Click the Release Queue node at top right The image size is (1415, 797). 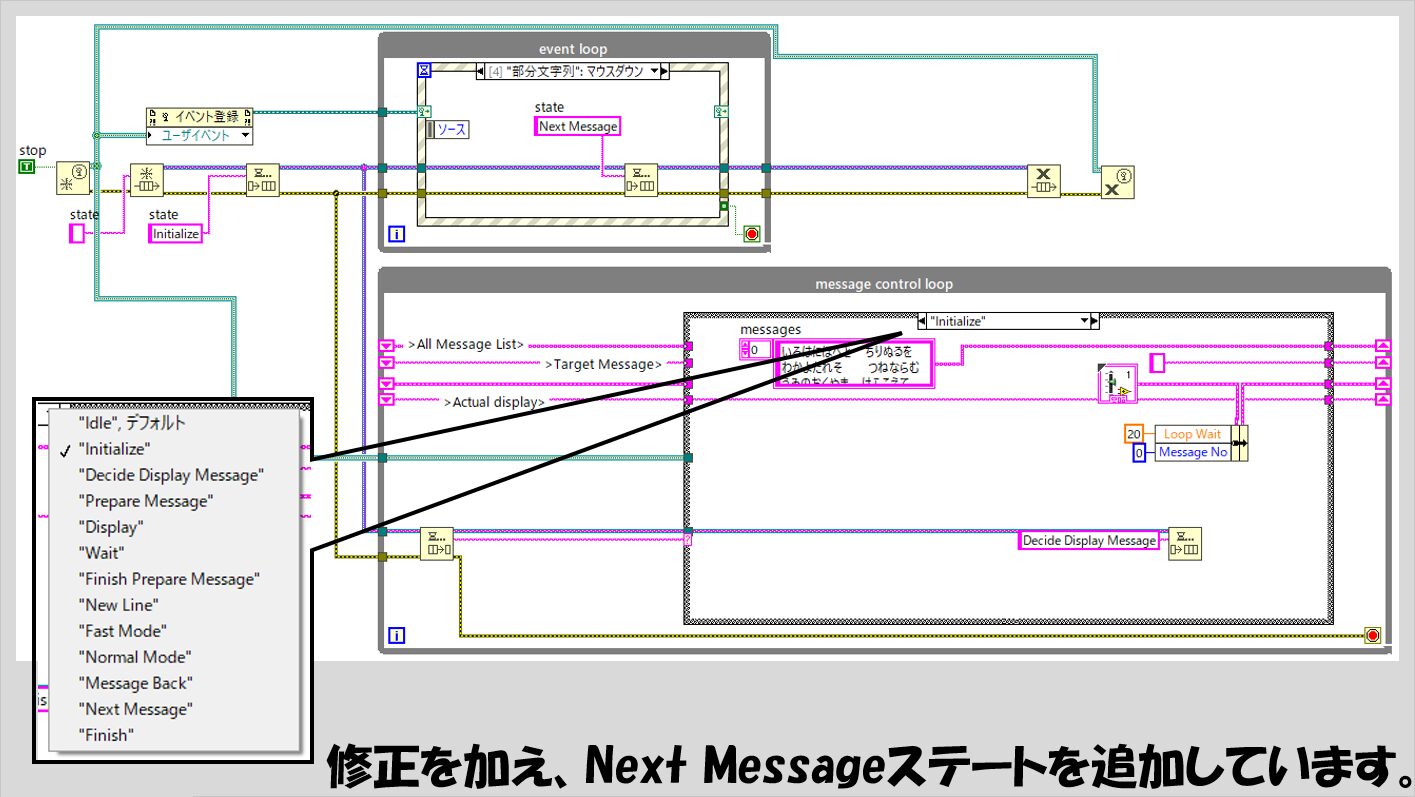click(x=1043, y=181)
